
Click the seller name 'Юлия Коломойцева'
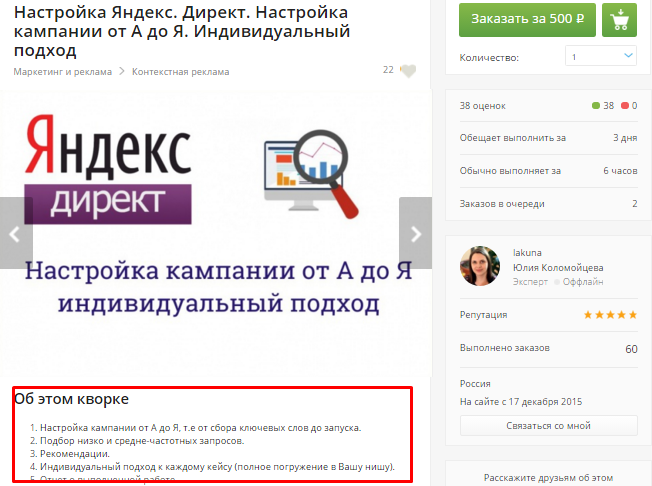click(558, 268)
